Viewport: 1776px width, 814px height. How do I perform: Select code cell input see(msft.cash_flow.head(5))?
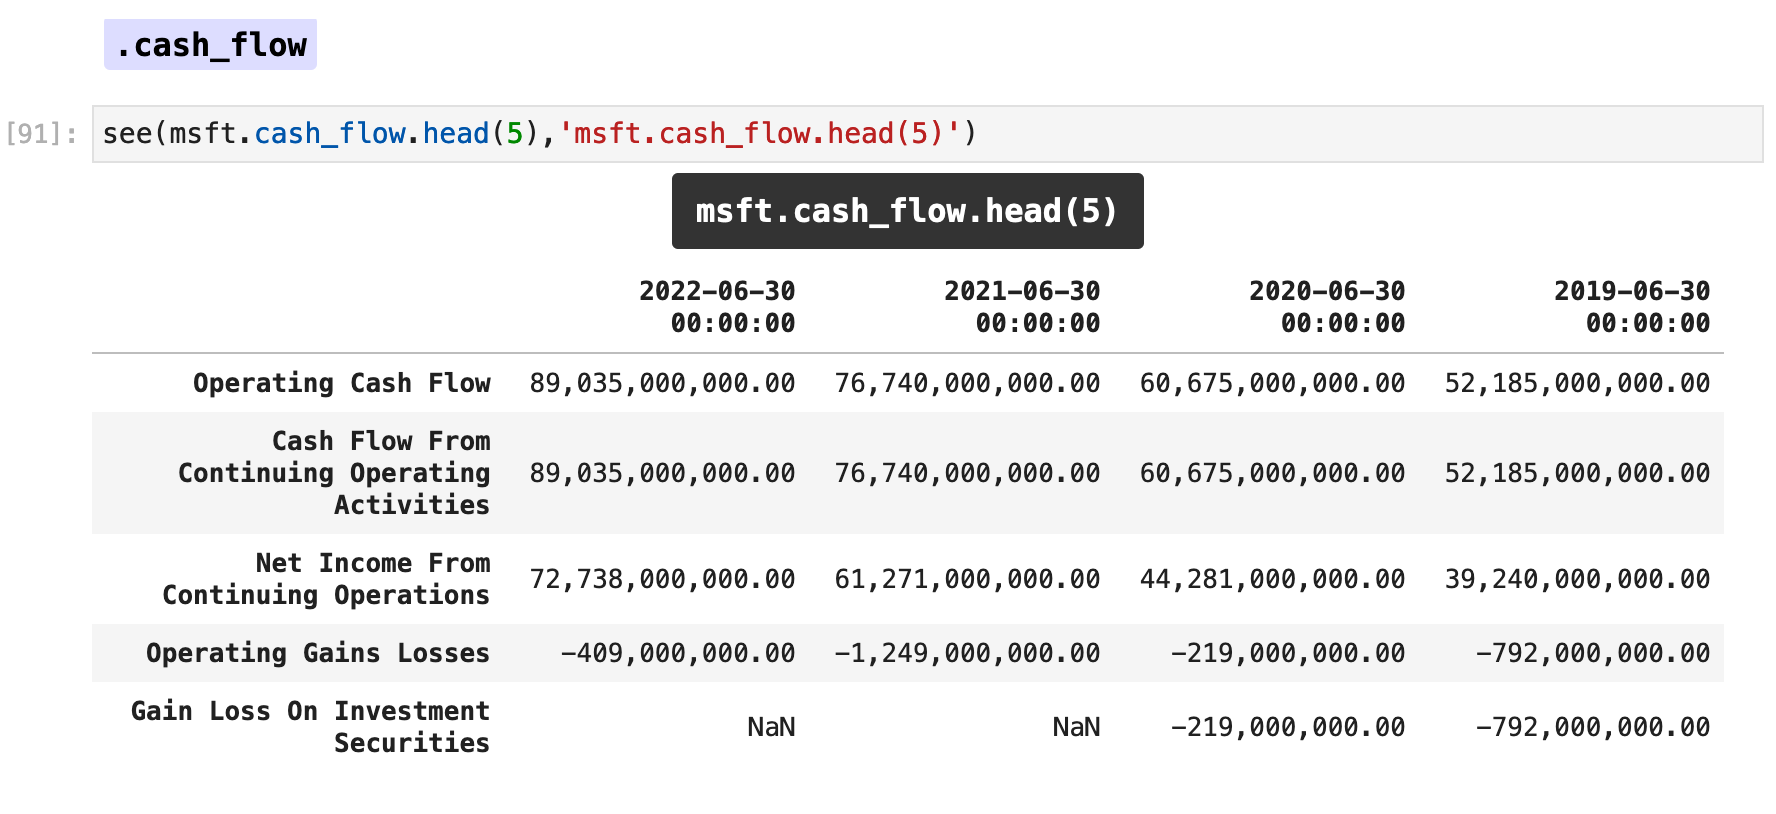click(927, 134)
